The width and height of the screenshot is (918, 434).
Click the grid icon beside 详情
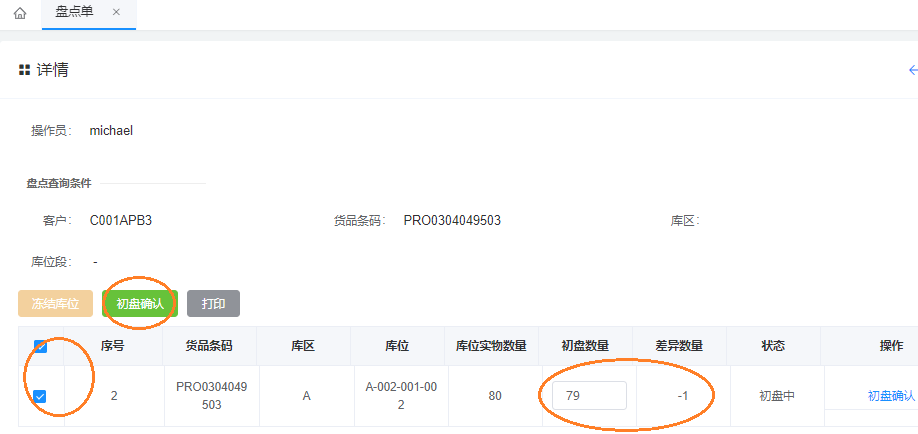tap(24, 70)
